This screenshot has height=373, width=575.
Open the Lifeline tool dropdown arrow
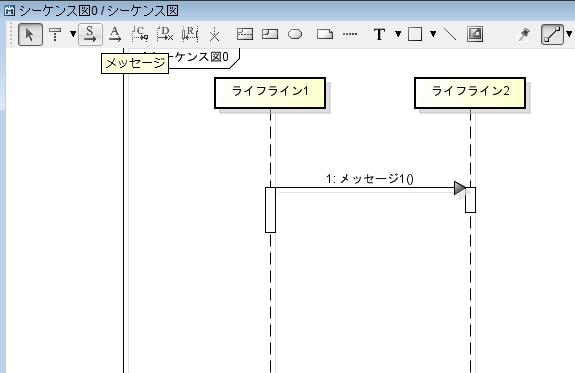click(73, 34)
